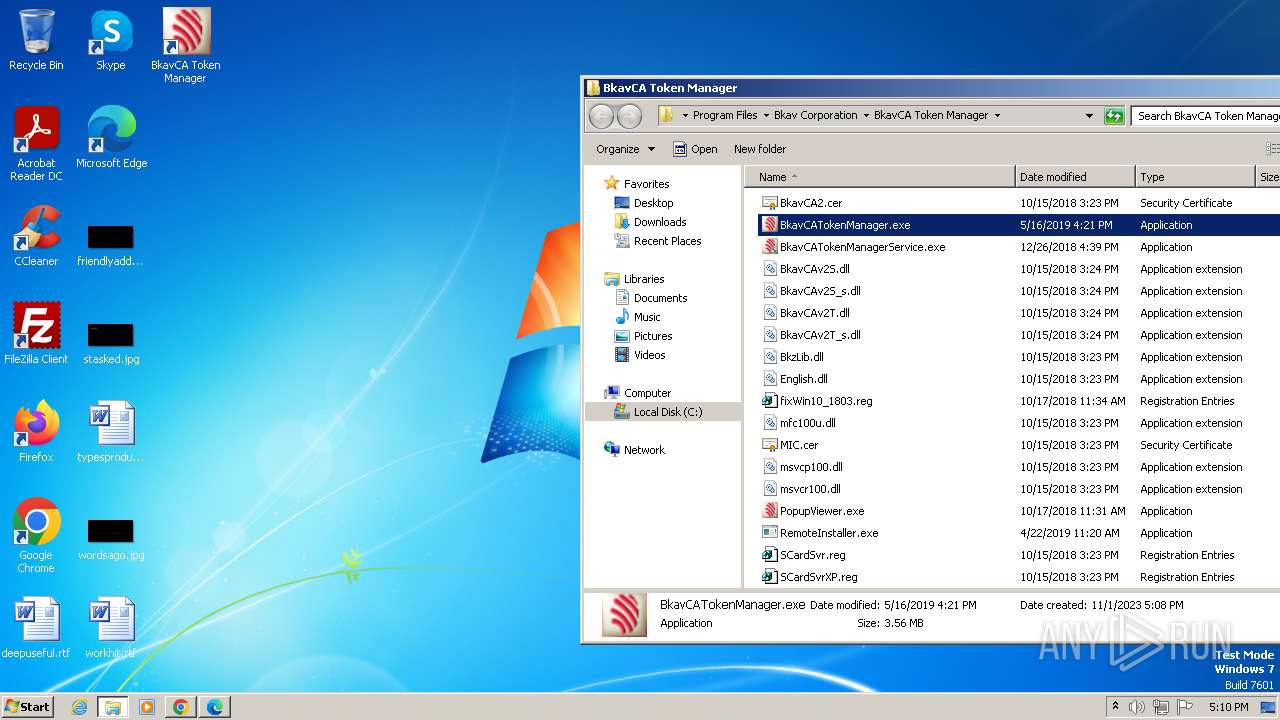Sort files by the Type column
The image size is (1280, 720).
(x=1195, y=177)
